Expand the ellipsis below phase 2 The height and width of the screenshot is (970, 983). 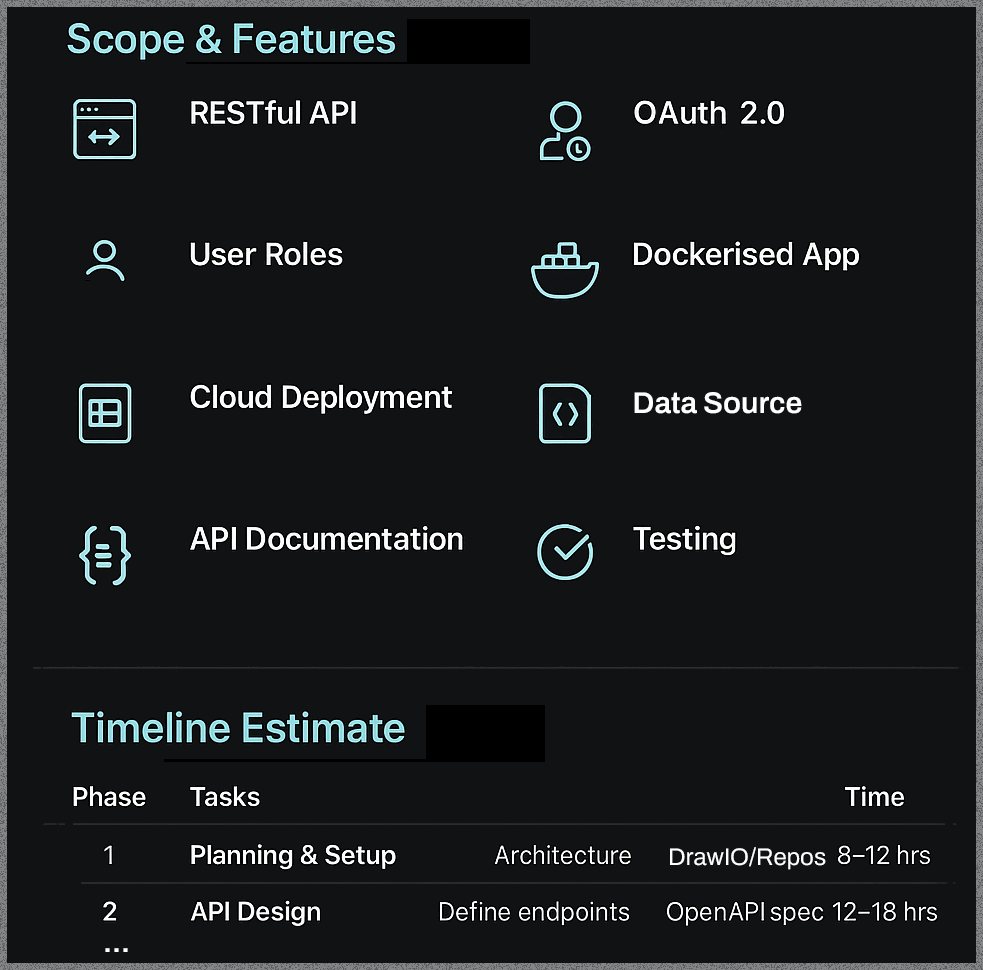click(116, 947)
